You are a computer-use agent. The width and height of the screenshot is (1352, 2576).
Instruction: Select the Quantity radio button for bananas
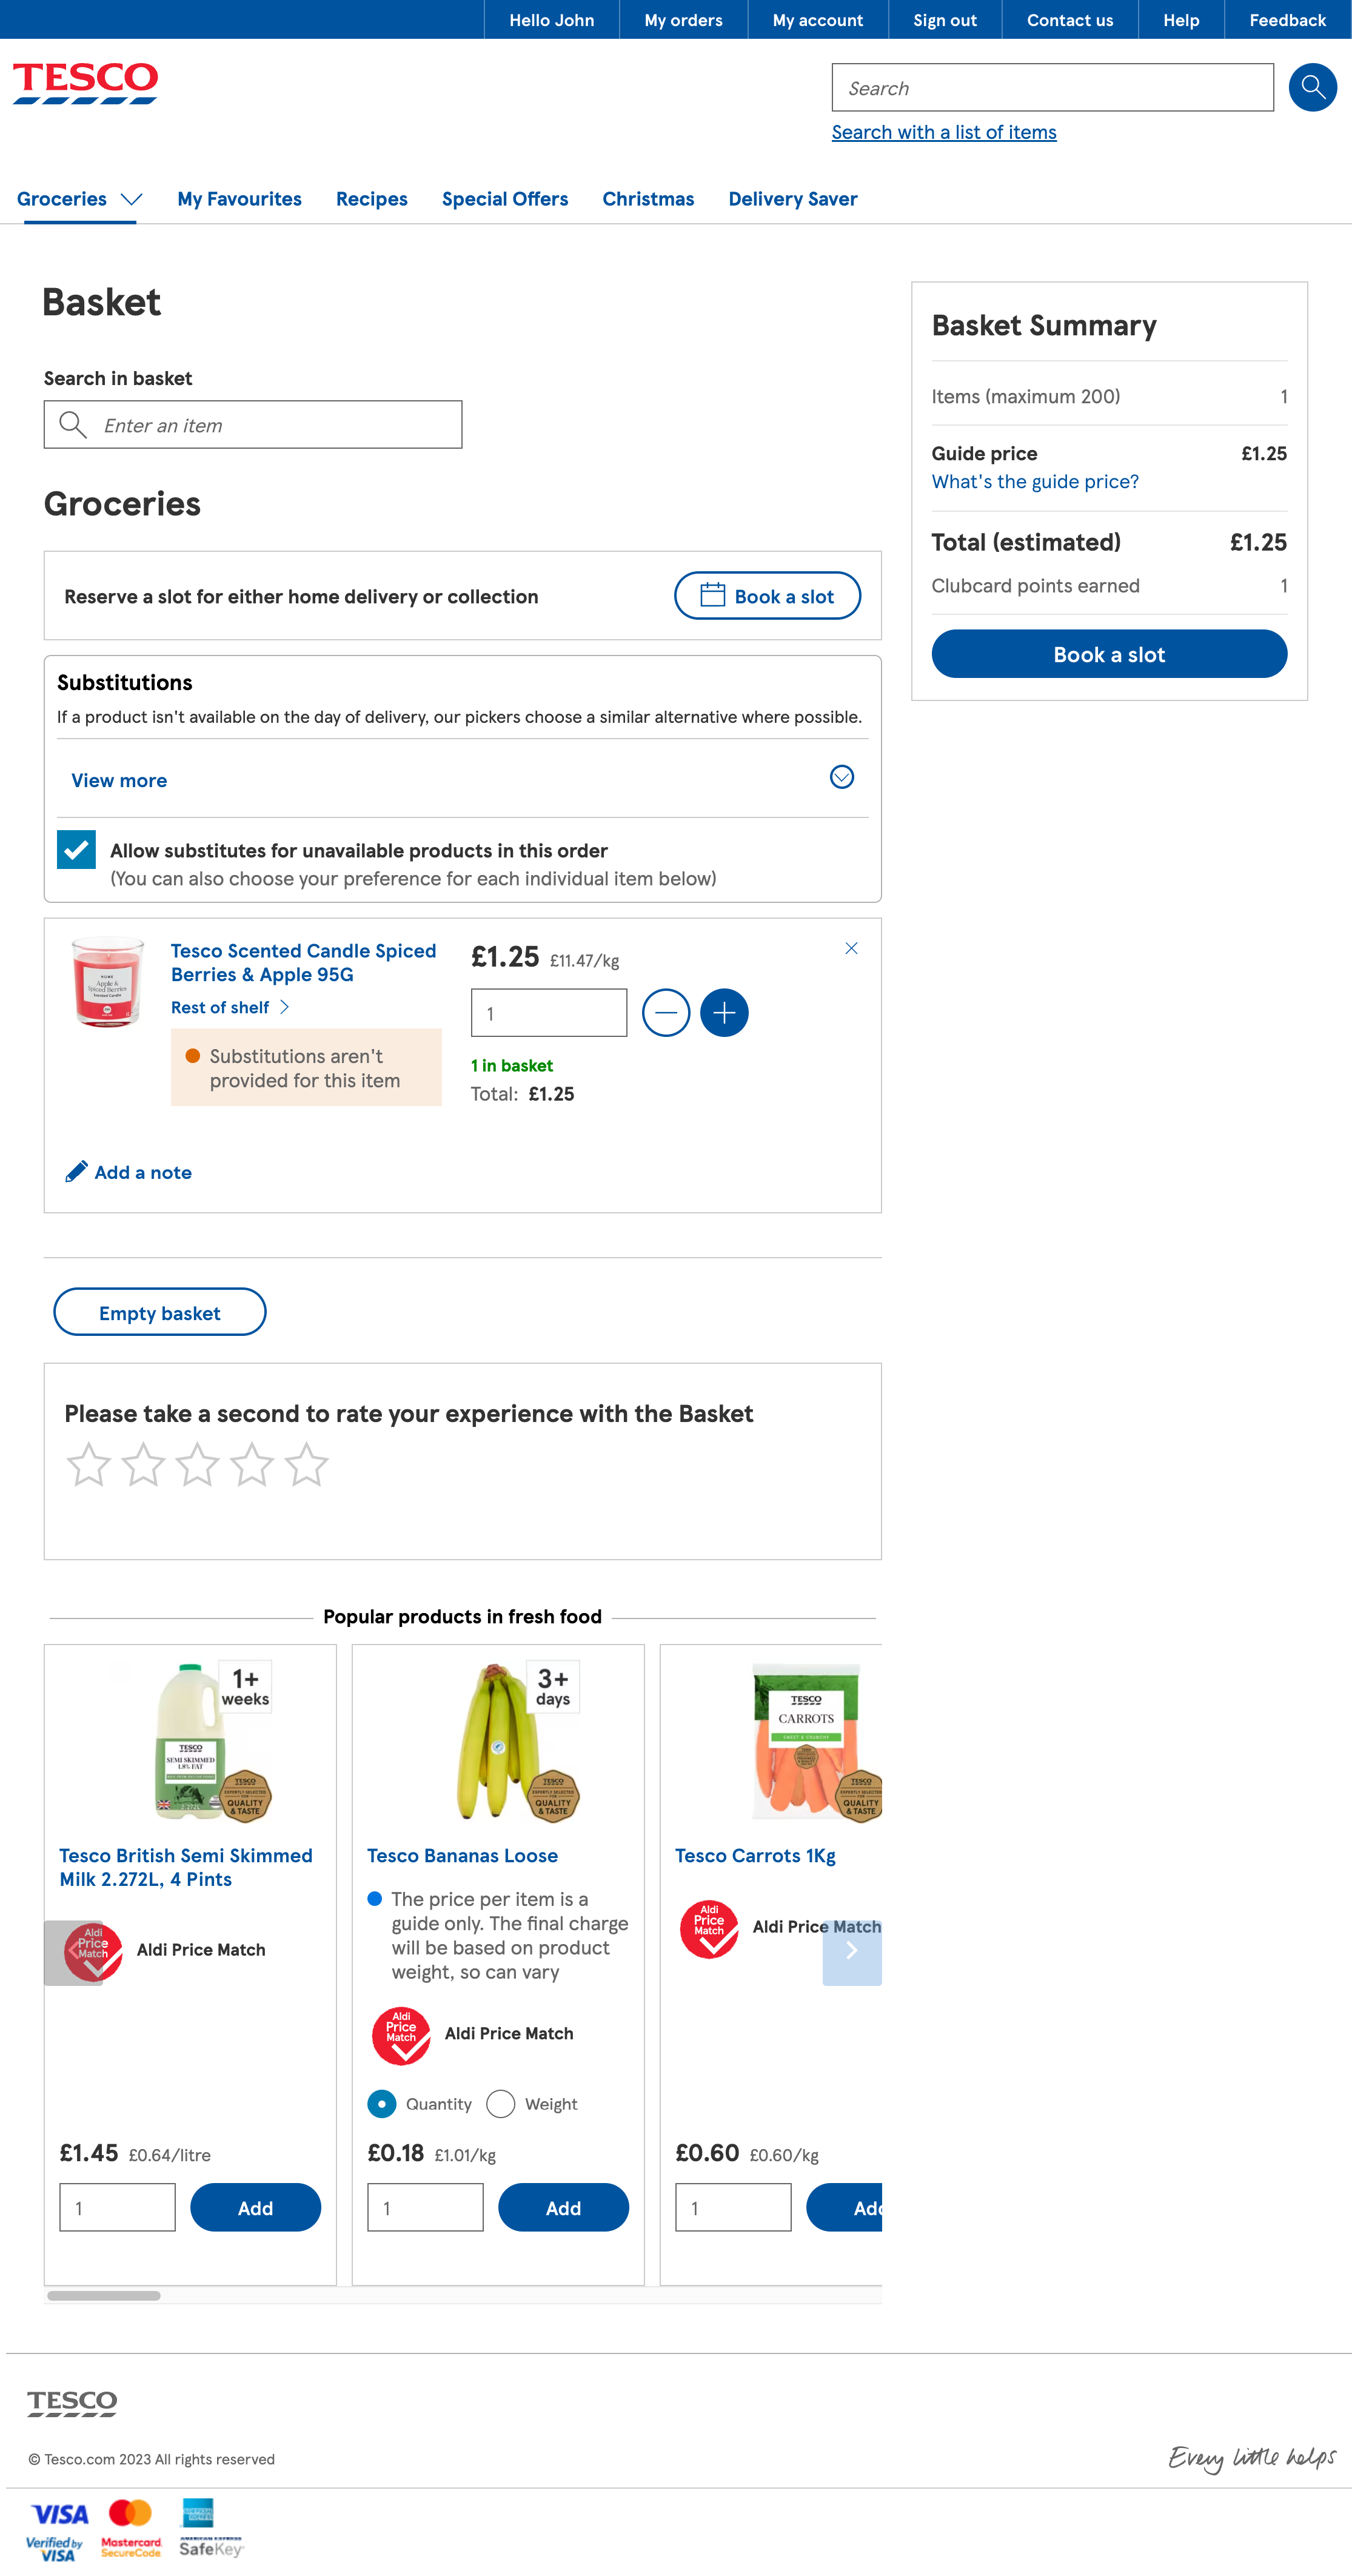[381, 2104]
